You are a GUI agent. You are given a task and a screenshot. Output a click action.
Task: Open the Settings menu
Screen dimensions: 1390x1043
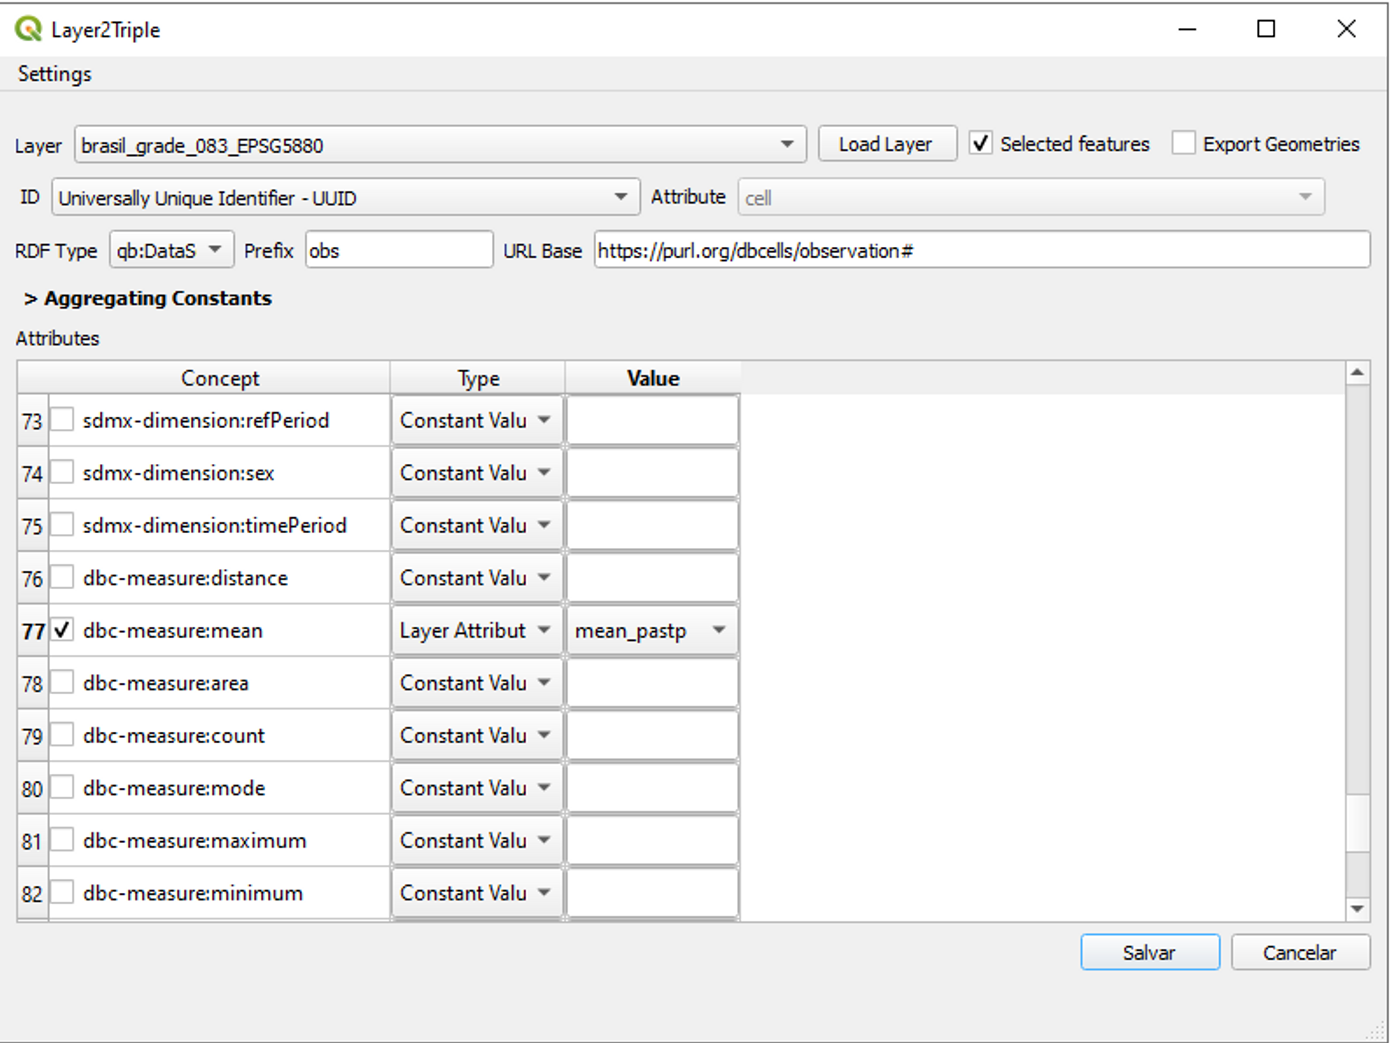[53, 73]
